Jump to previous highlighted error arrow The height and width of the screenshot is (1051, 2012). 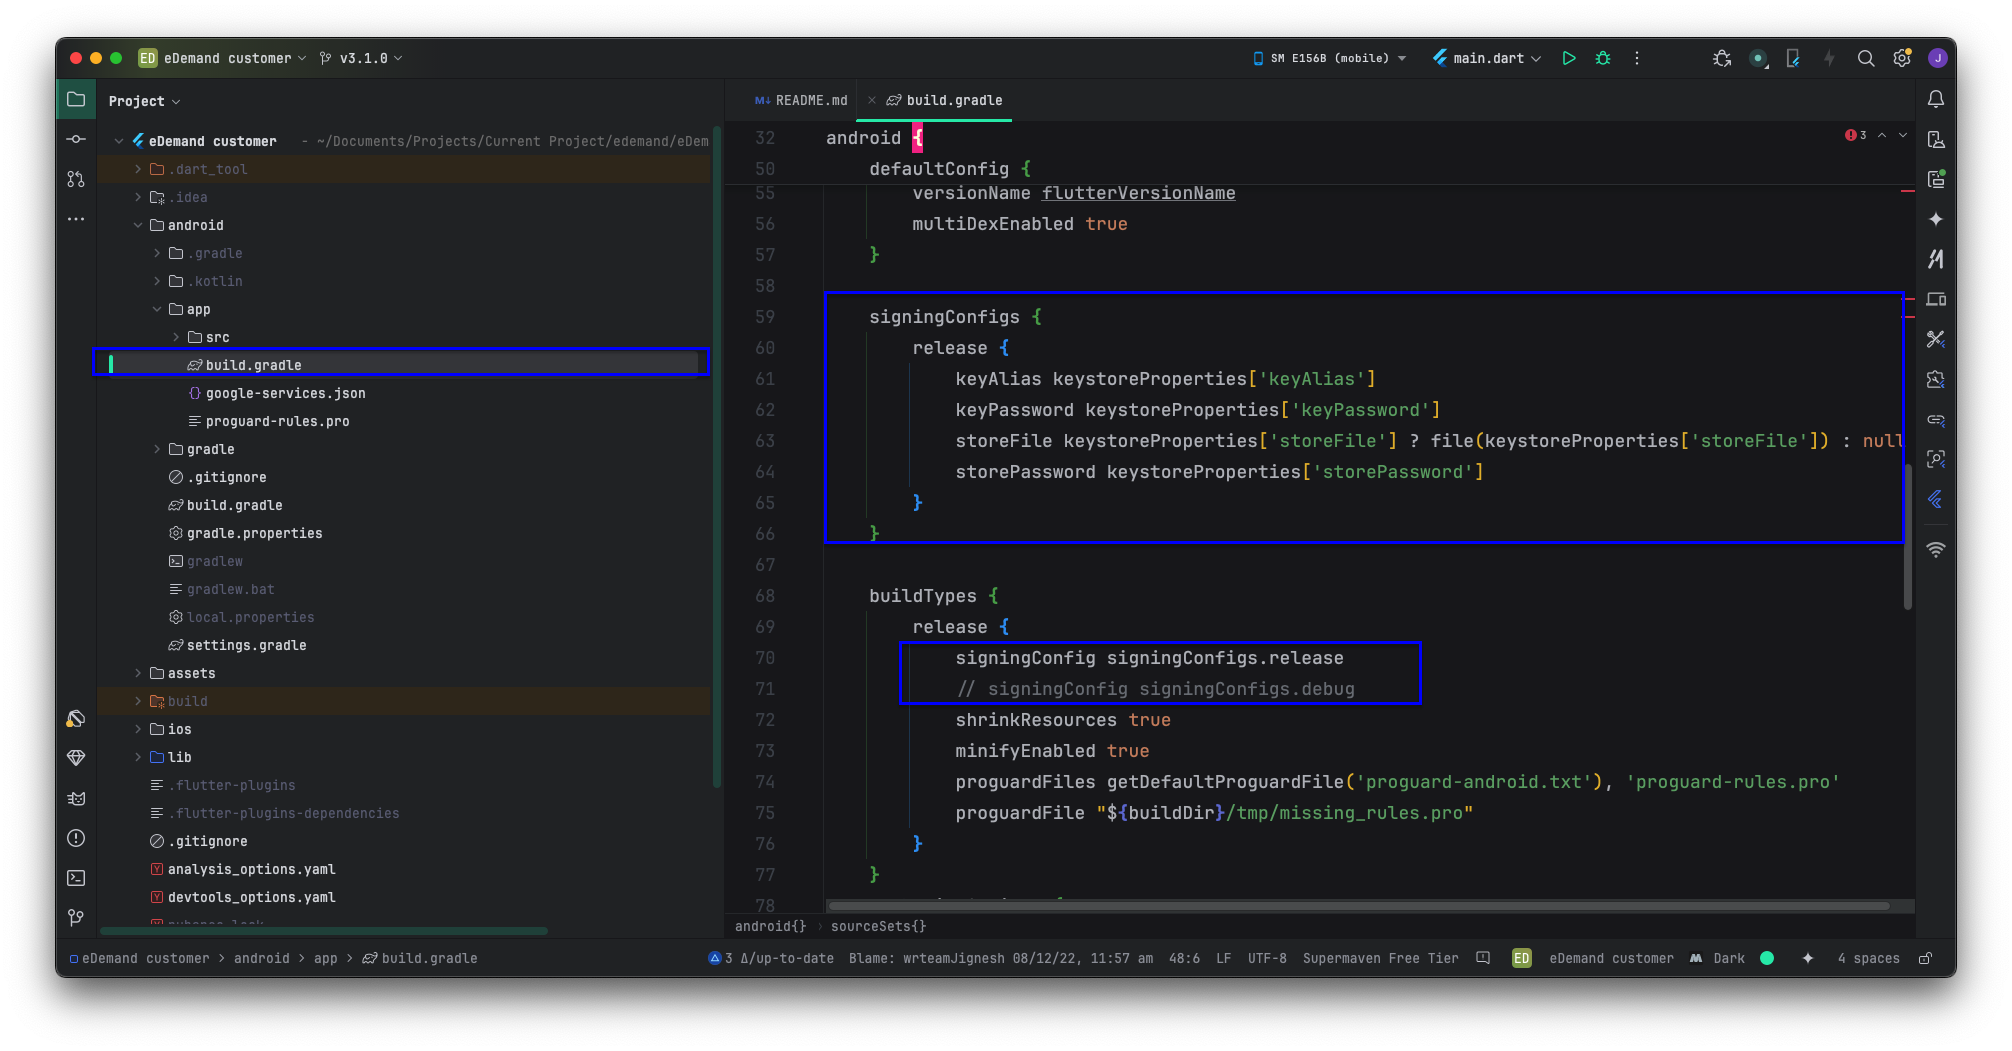pyautogui.click(x=1882, y=135)
